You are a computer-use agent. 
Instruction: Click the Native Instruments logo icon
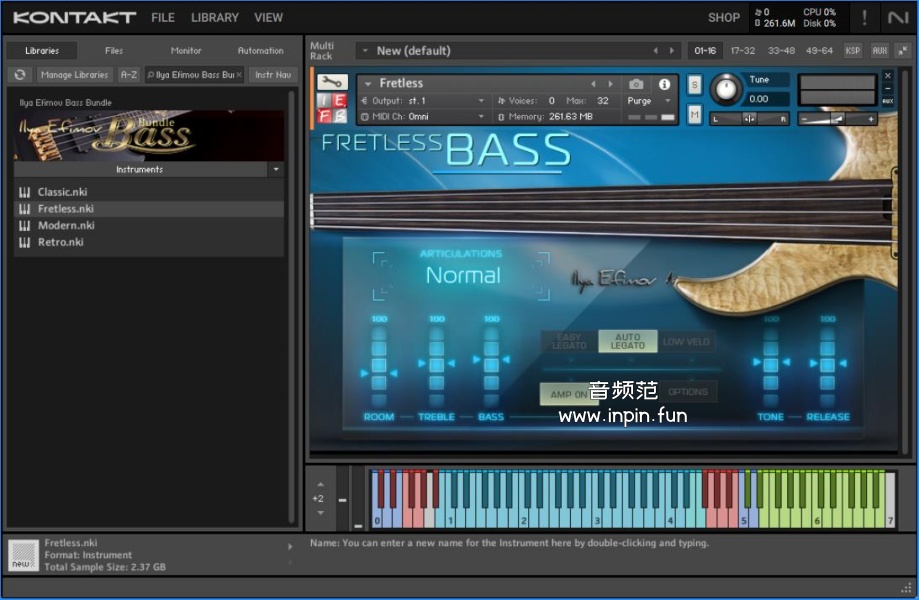897,17
